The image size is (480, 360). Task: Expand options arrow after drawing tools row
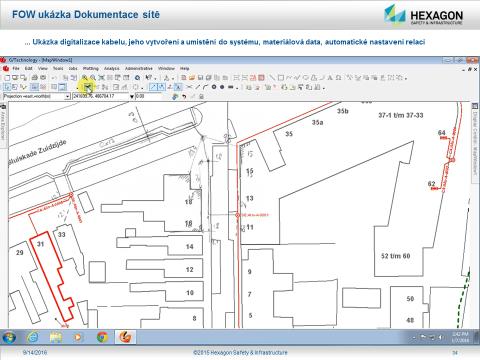[x=406, y=79]
